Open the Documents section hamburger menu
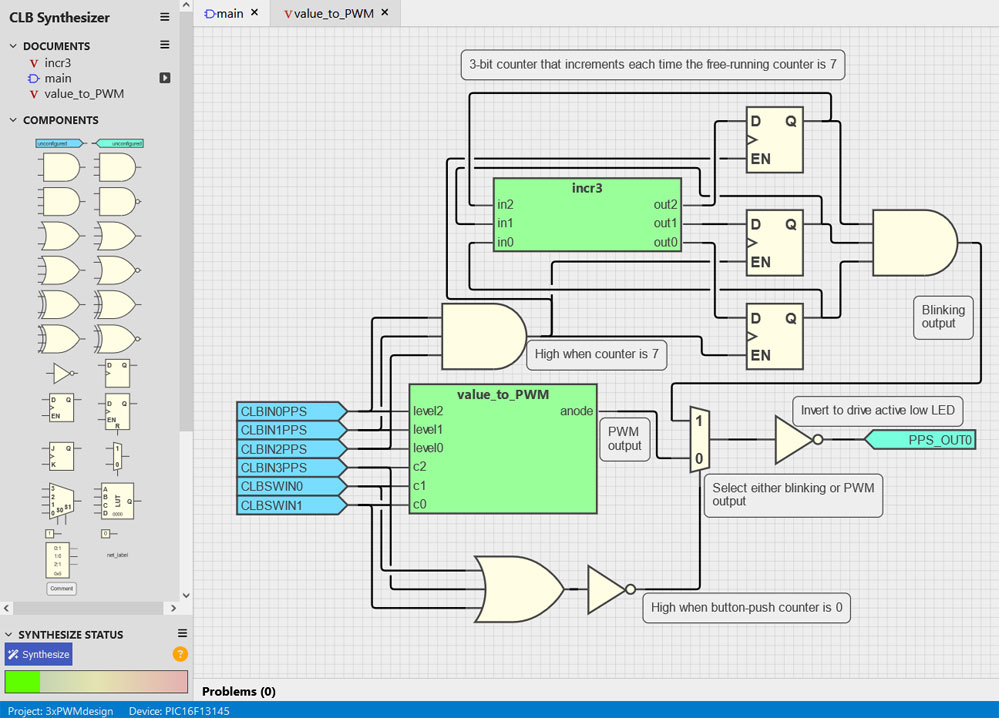Viewport: 999px width, 718px height. [165, 45]
